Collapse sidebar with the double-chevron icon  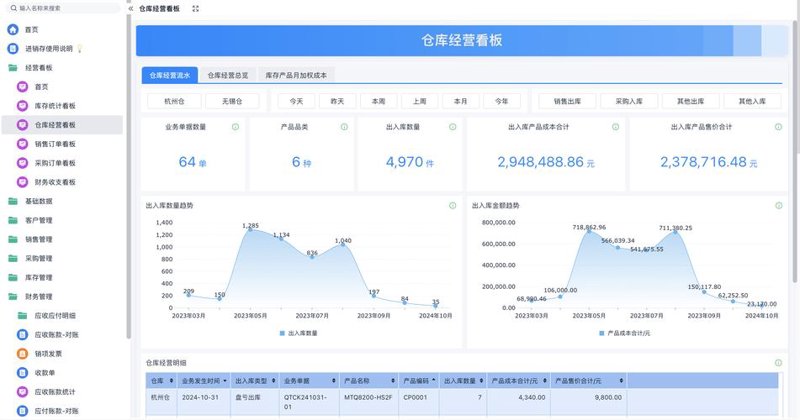pyautogui.click(x=131, y=9)
